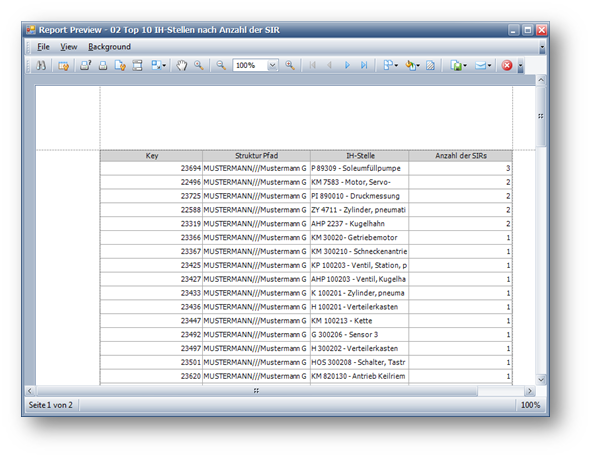
Task: Open the File menu
Action: (x=43, y=47)
